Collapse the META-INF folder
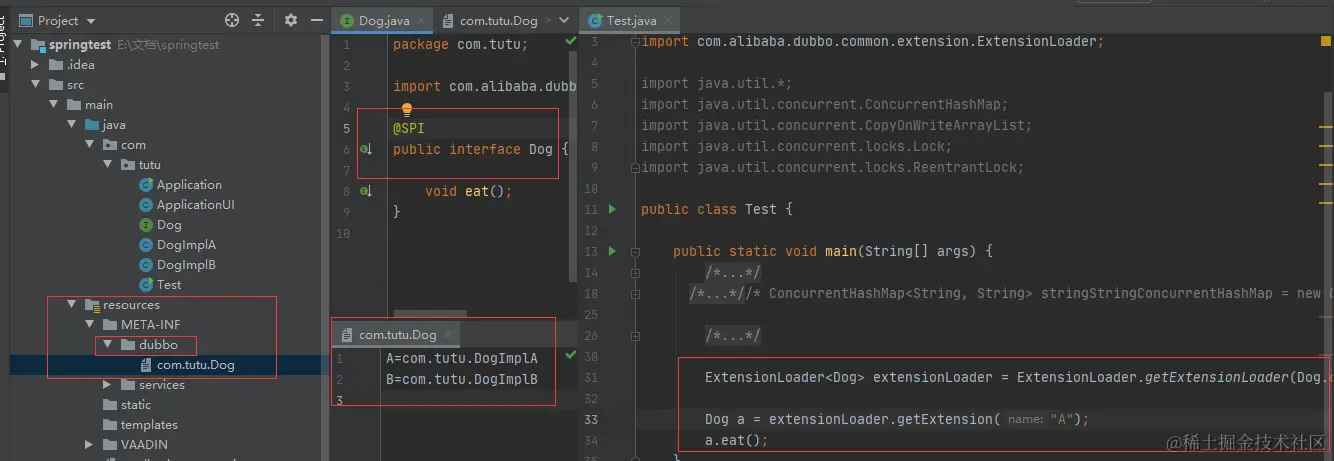Image resolution: width=1334 pixels, height=461 pixels. click(x=91, y=325)
